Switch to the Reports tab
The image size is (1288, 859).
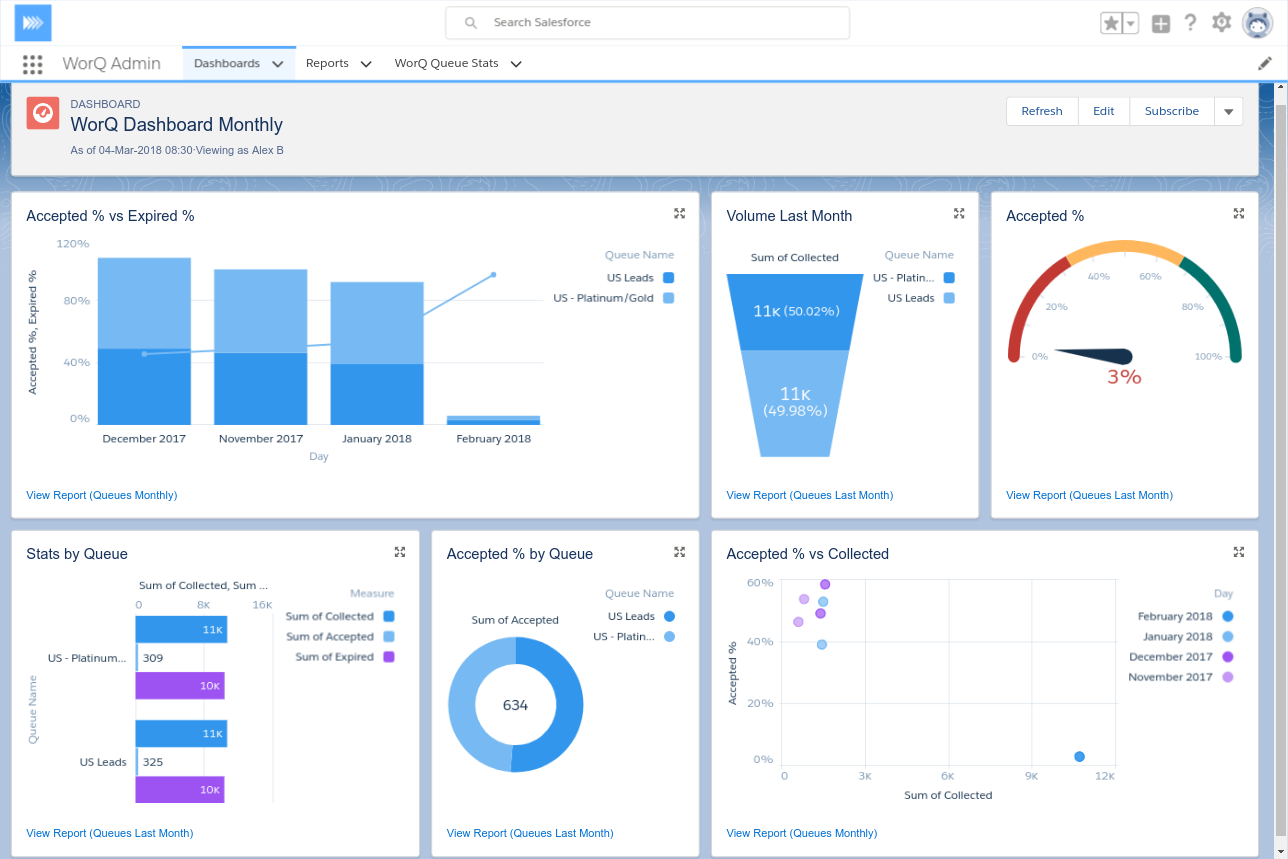pyautogui.click(x=327, y=63)
